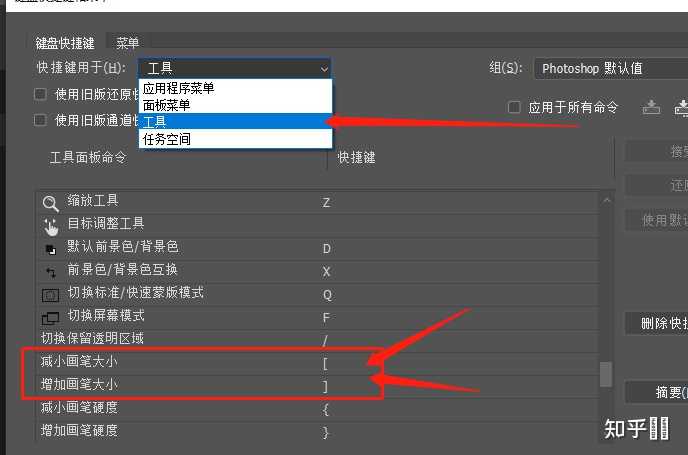
Task: Click shortcut ] for 增加画笔大小
Action: 325,387
